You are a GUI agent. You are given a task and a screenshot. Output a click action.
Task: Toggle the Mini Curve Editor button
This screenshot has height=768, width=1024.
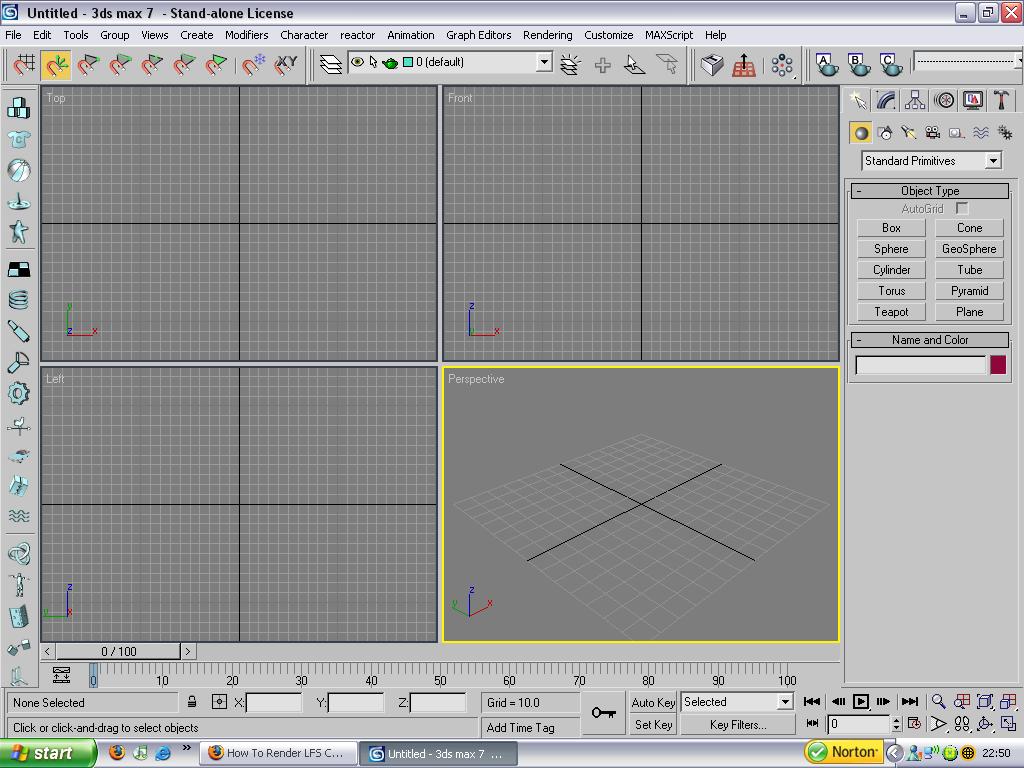click(61, 675)
